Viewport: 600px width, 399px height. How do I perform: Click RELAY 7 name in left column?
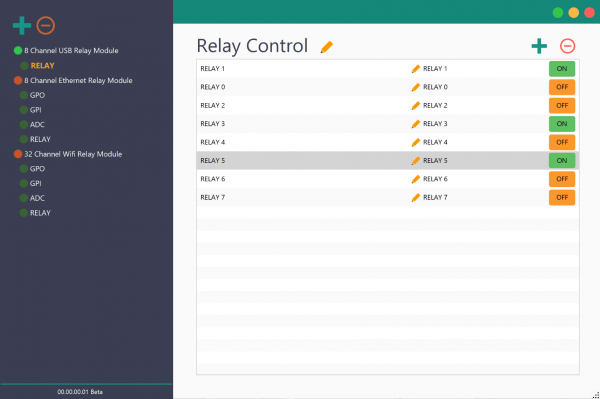212,197
